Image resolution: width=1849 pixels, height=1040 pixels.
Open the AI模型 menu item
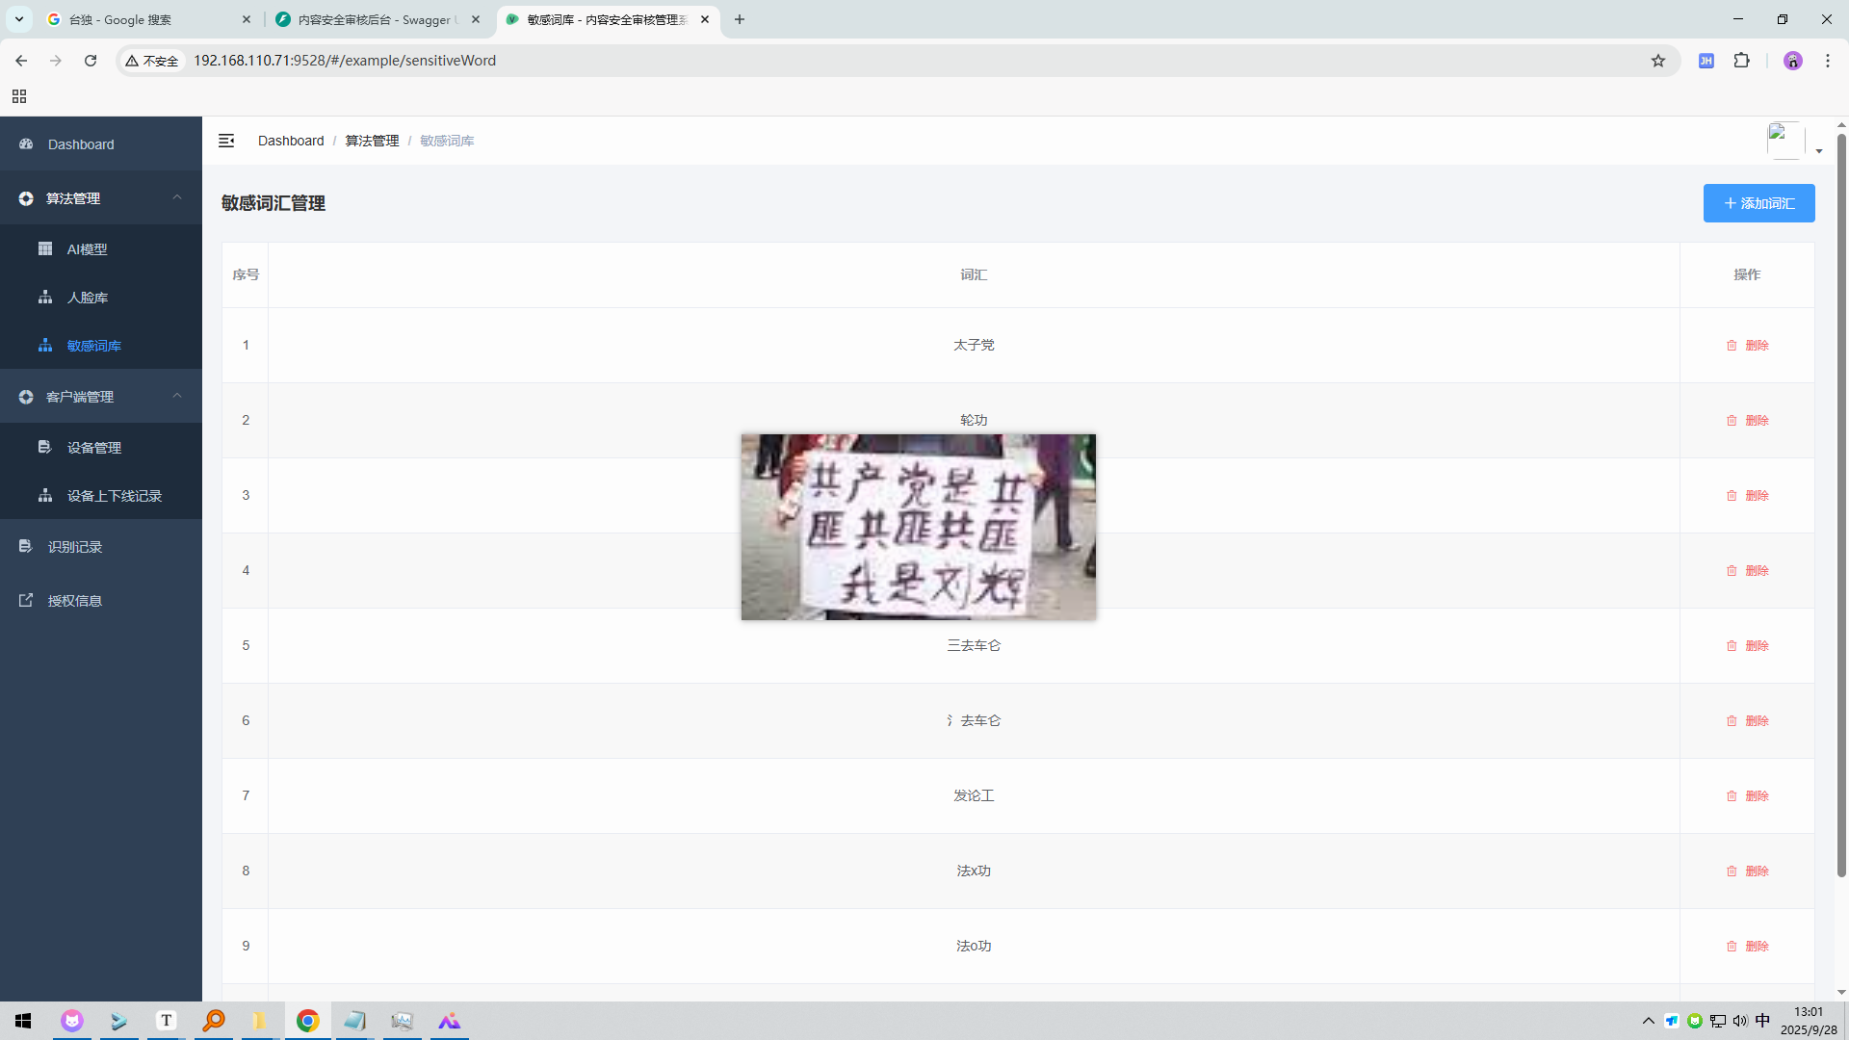87,249
